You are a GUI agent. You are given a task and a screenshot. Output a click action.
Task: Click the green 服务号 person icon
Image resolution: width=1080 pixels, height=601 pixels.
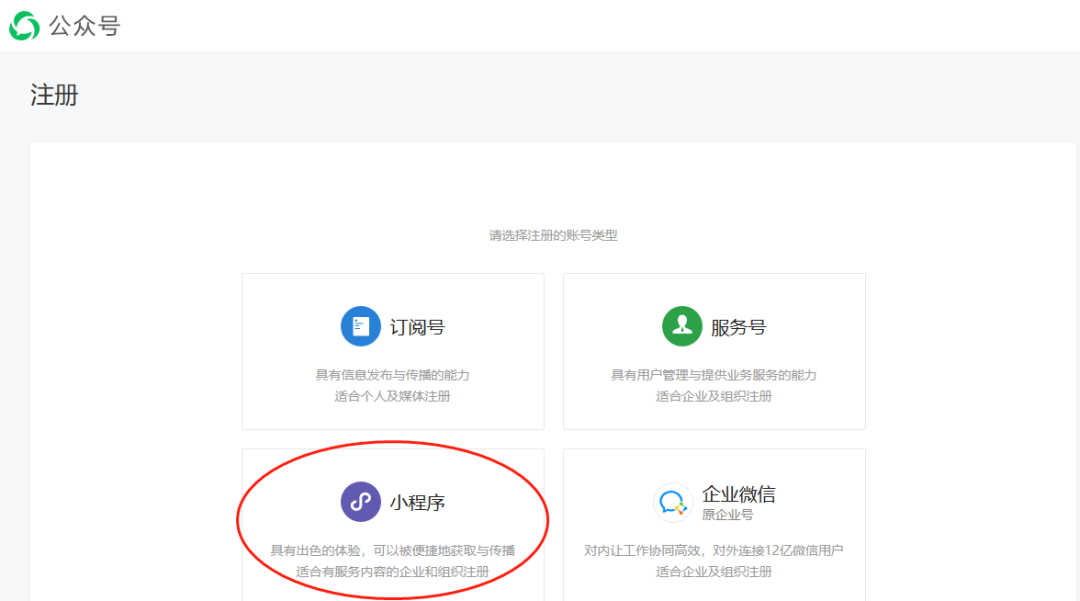682,326
